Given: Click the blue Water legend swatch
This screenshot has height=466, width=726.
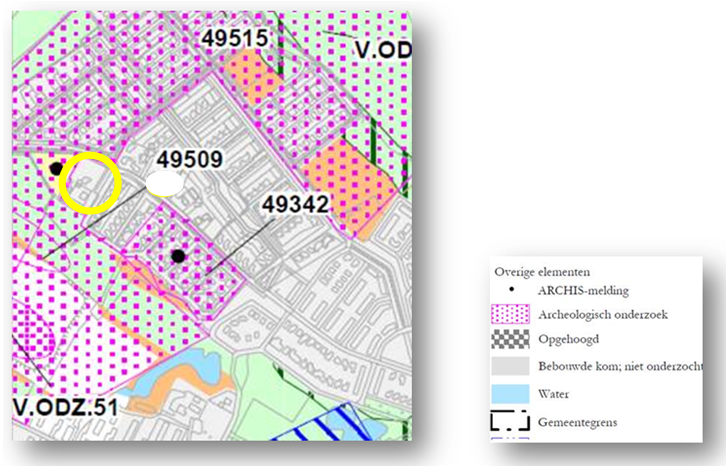Looking at the screenshot, I should pos(510,394).
